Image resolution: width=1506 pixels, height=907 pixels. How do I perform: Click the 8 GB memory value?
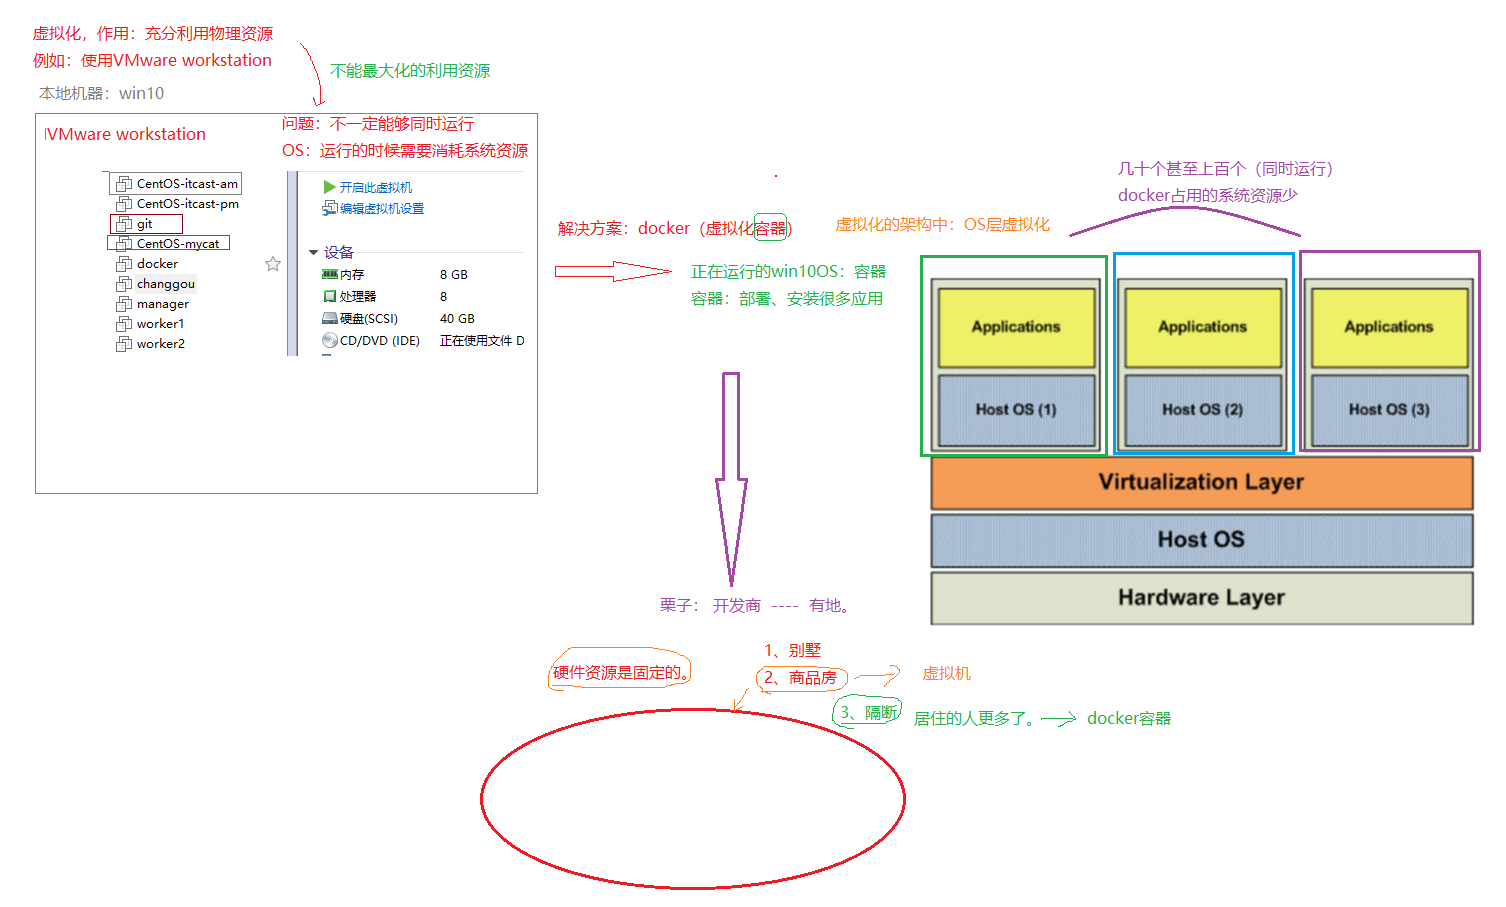tap(454, 274)
